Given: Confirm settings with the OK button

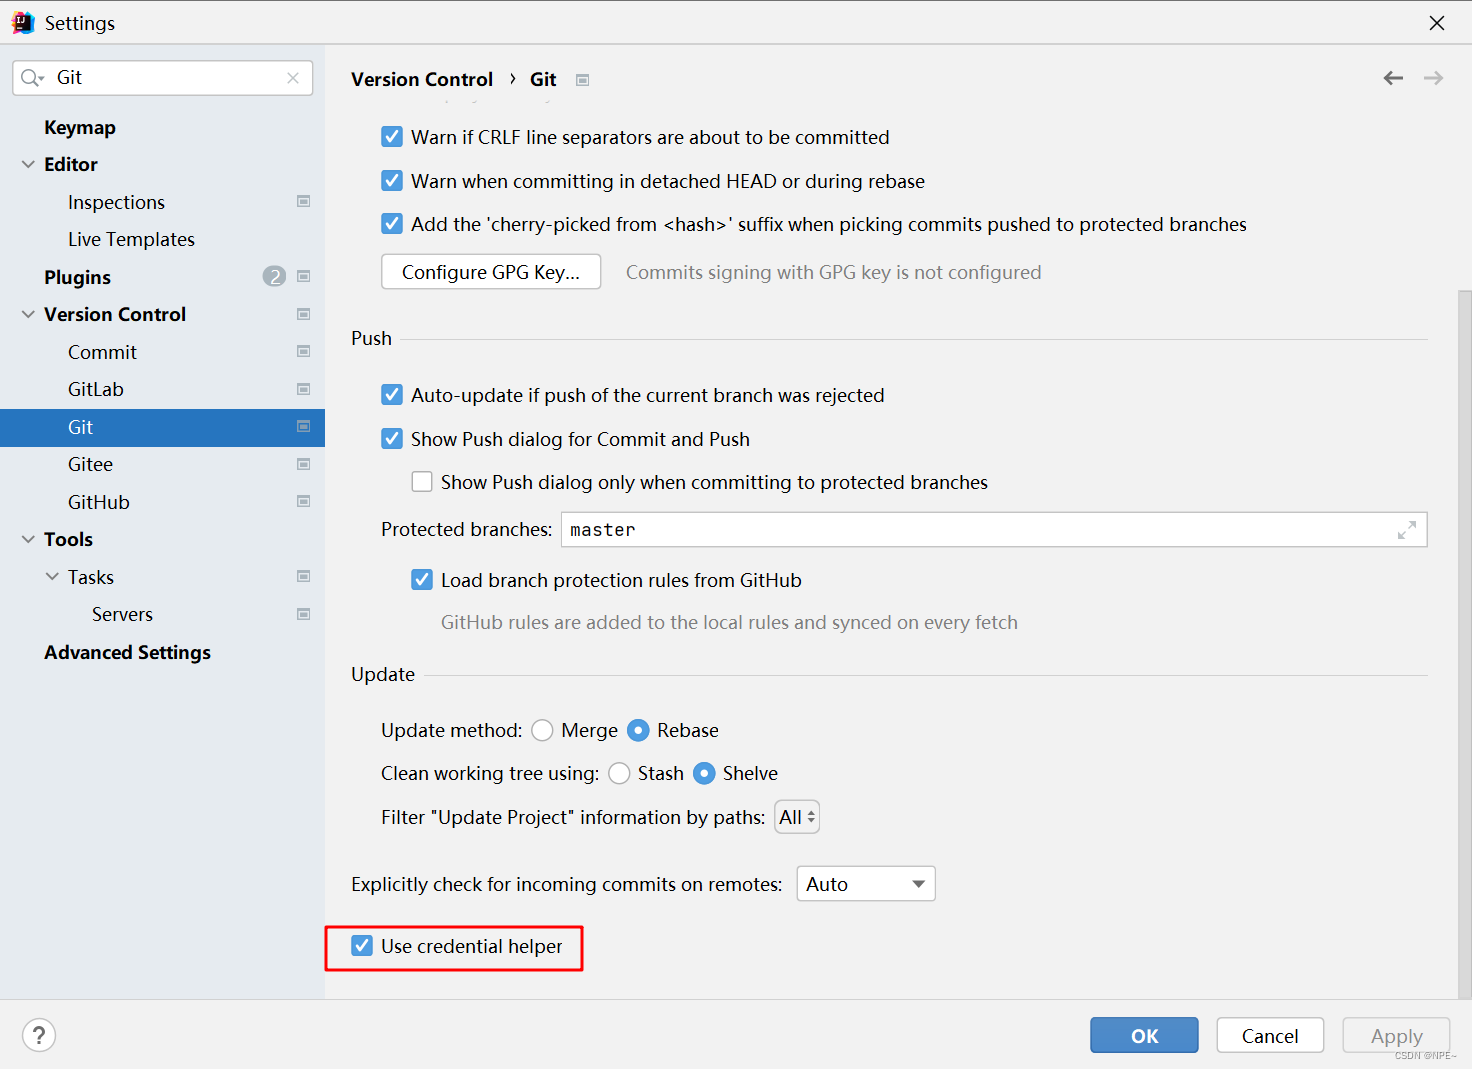Looking at the screenshot, I should click(1144, 1035).
